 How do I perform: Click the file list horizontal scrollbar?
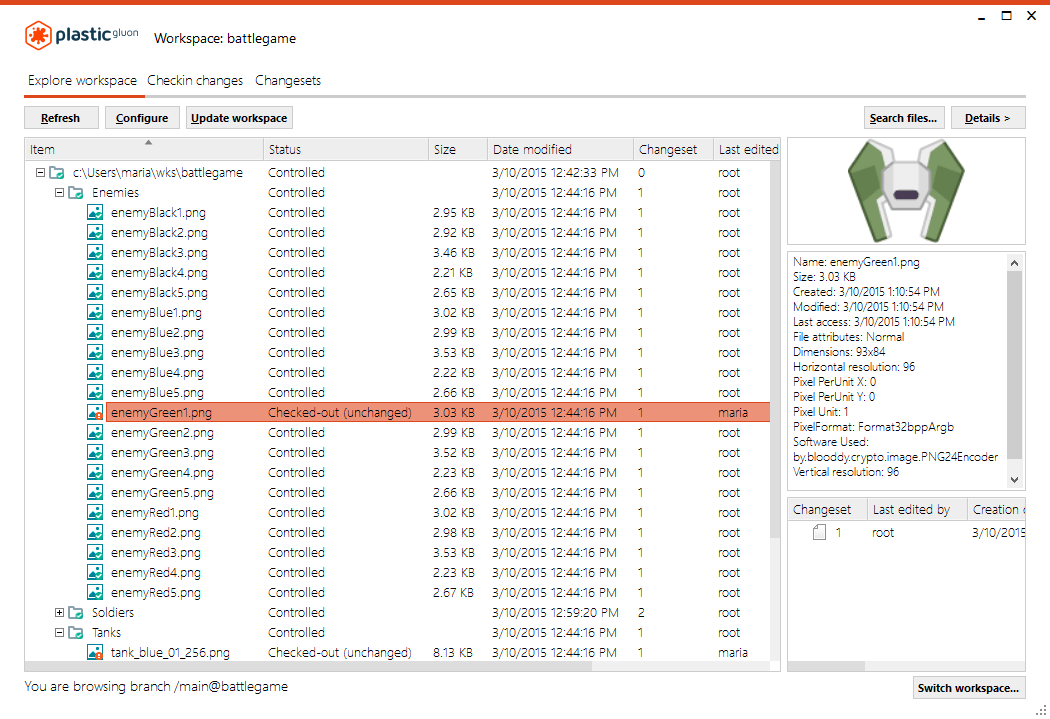308,666
